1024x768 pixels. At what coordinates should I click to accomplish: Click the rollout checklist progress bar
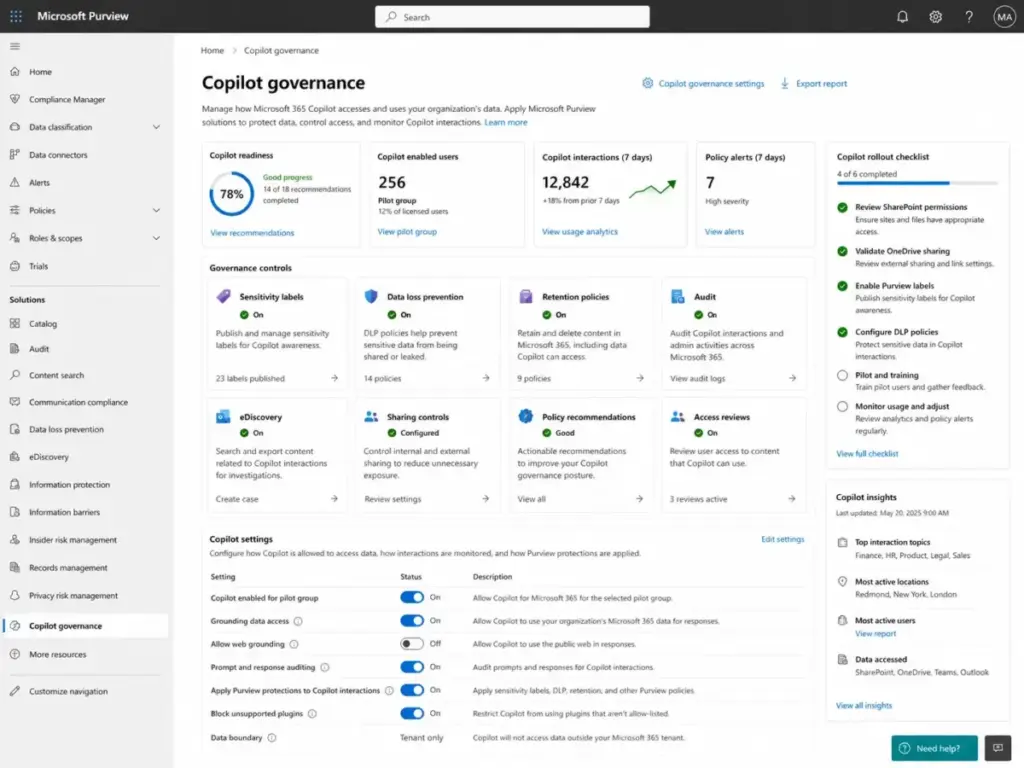point(917,184)
